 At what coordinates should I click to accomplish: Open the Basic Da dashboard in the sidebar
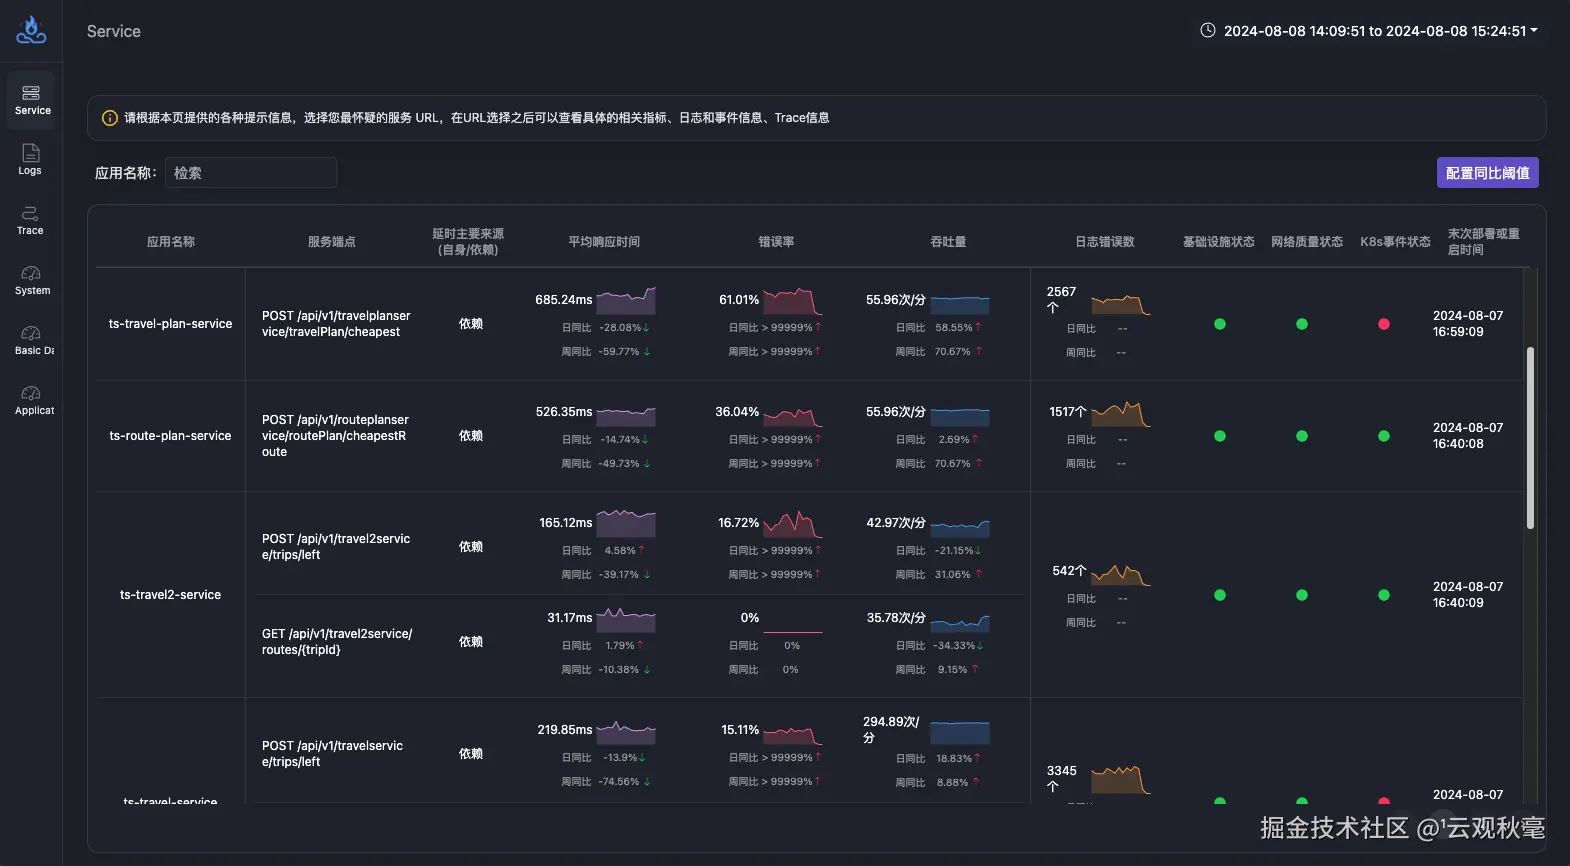tap(31, 340)
